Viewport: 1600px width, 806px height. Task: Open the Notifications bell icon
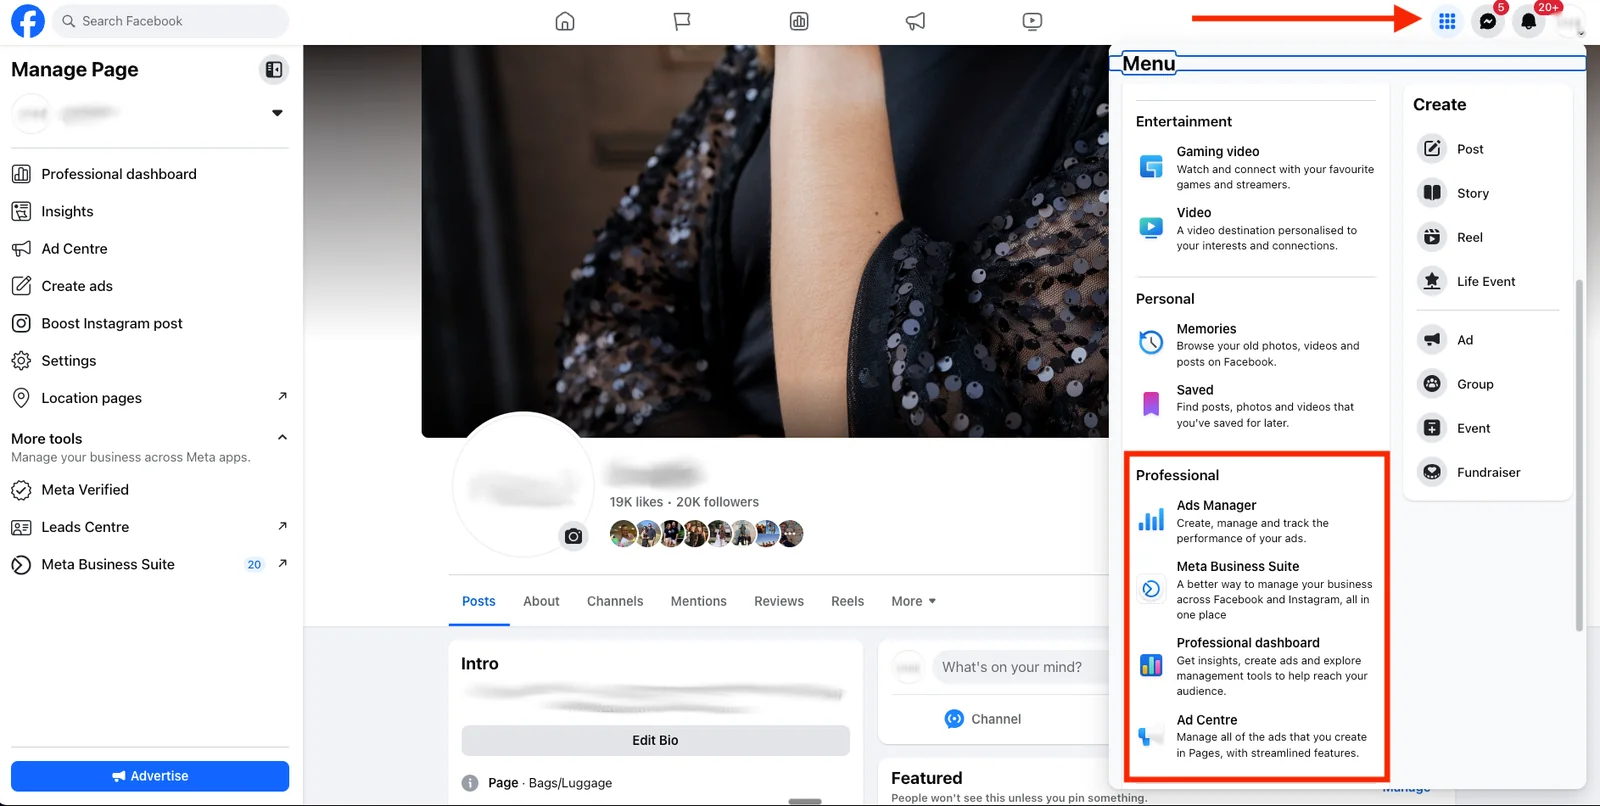point(1528,21)
